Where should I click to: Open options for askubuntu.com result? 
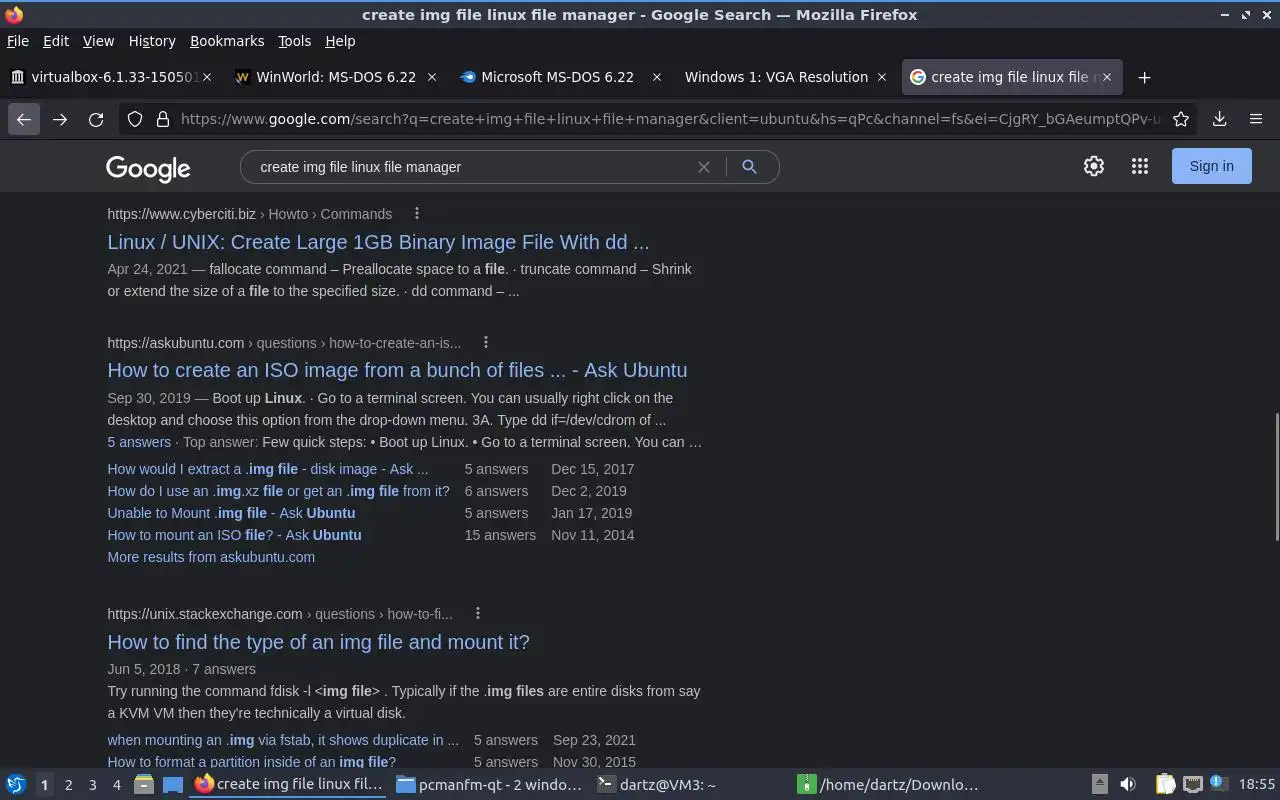click(486, 342)
